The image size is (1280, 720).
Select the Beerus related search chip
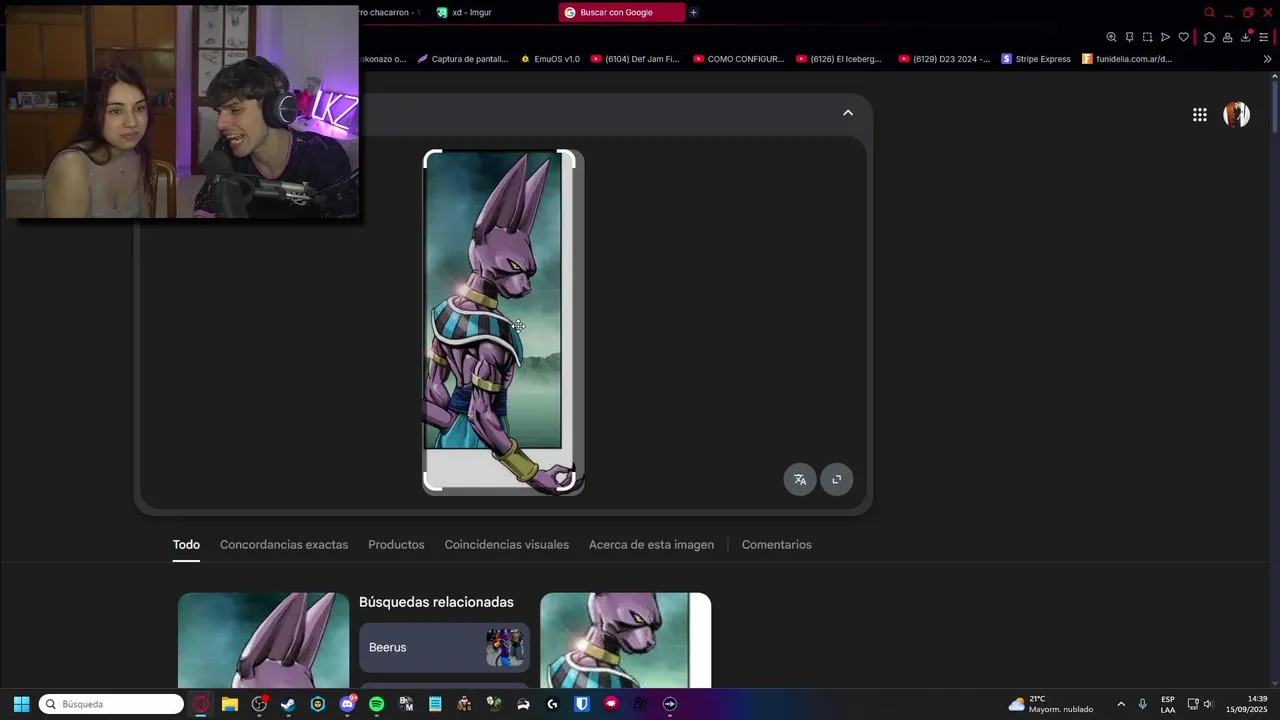[x=444, y=647]
